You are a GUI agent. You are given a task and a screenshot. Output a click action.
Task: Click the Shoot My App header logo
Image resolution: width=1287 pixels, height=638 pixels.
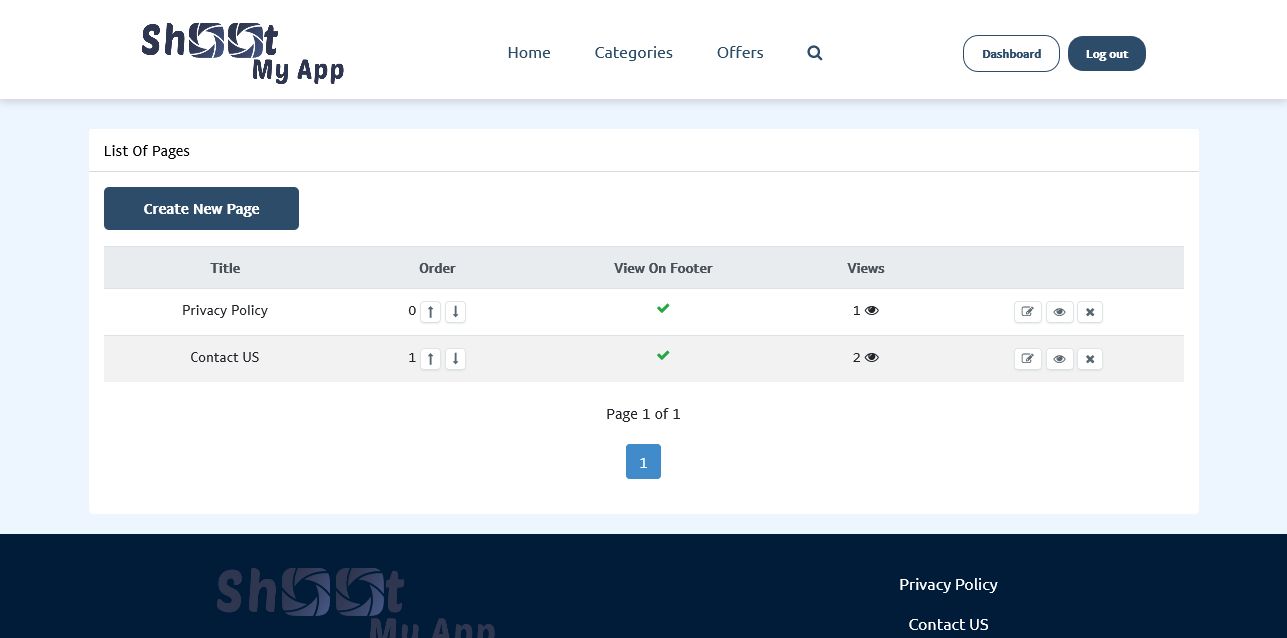tap(243, 53)
